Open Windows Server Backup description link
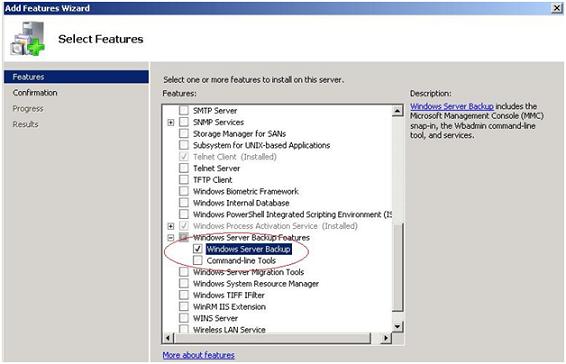566x364 pixels. click(x=452, y=106)
